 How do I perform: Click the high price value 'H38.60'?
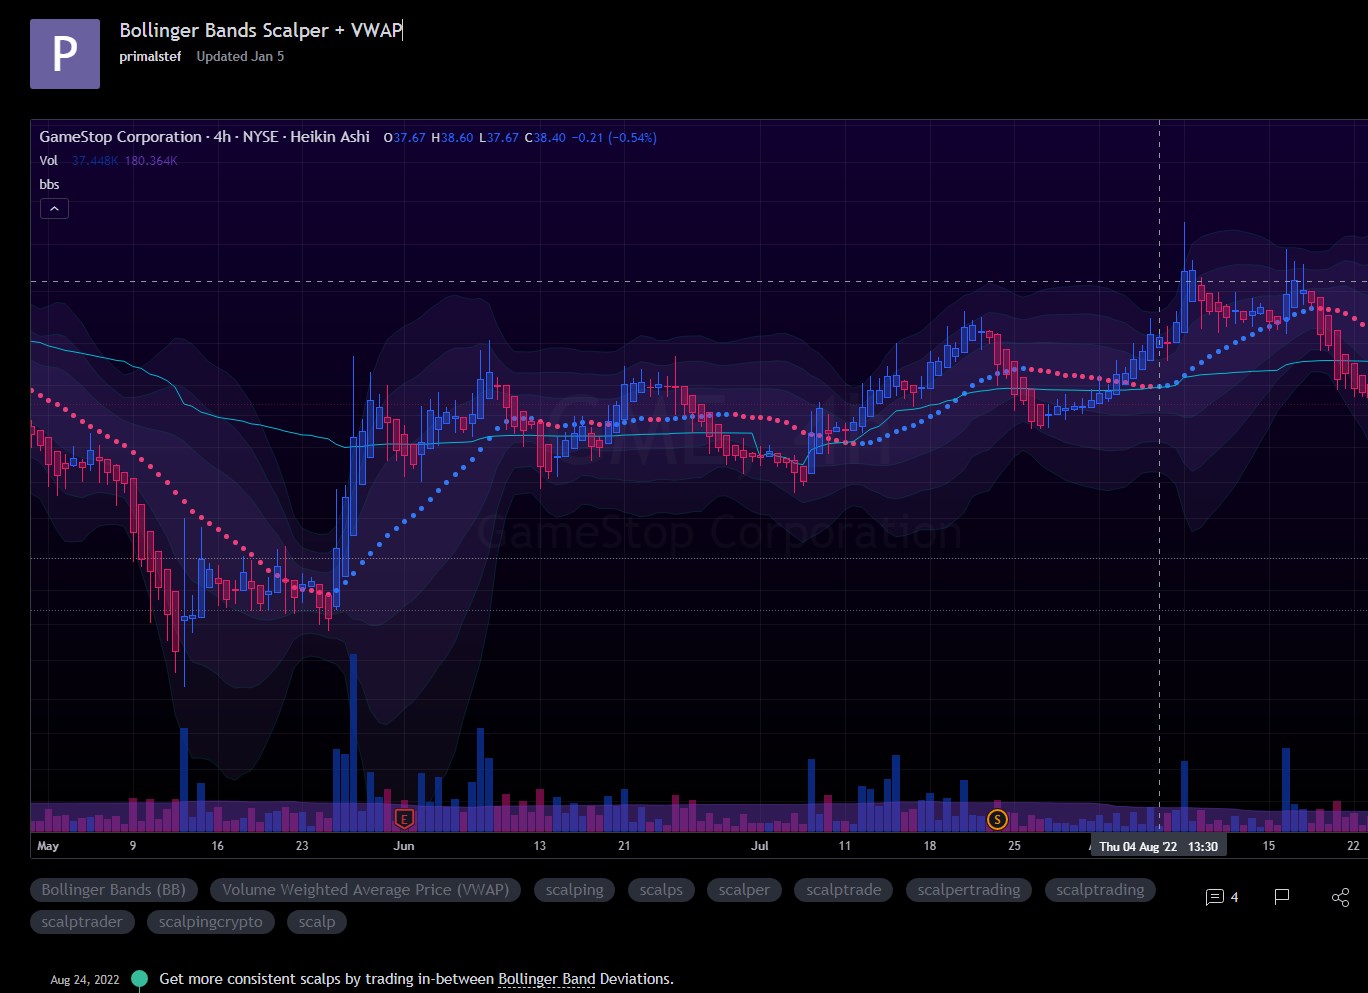pos(452,138)
